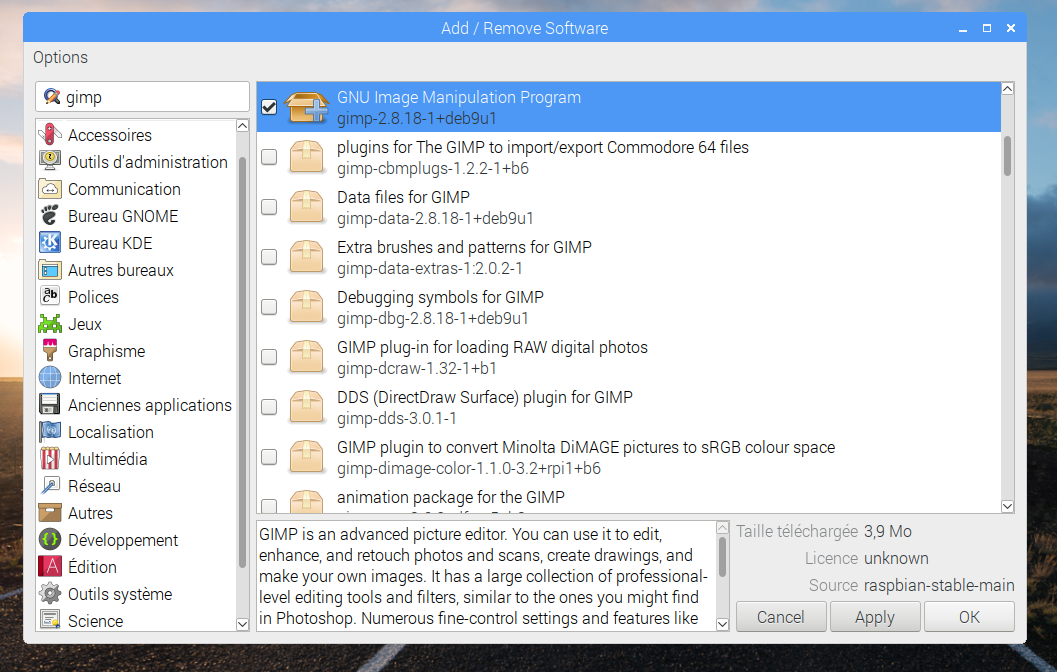Screen dimensions: 1057x672
Task: Click the Internet globe icon
Action: [x=50, y=378]
